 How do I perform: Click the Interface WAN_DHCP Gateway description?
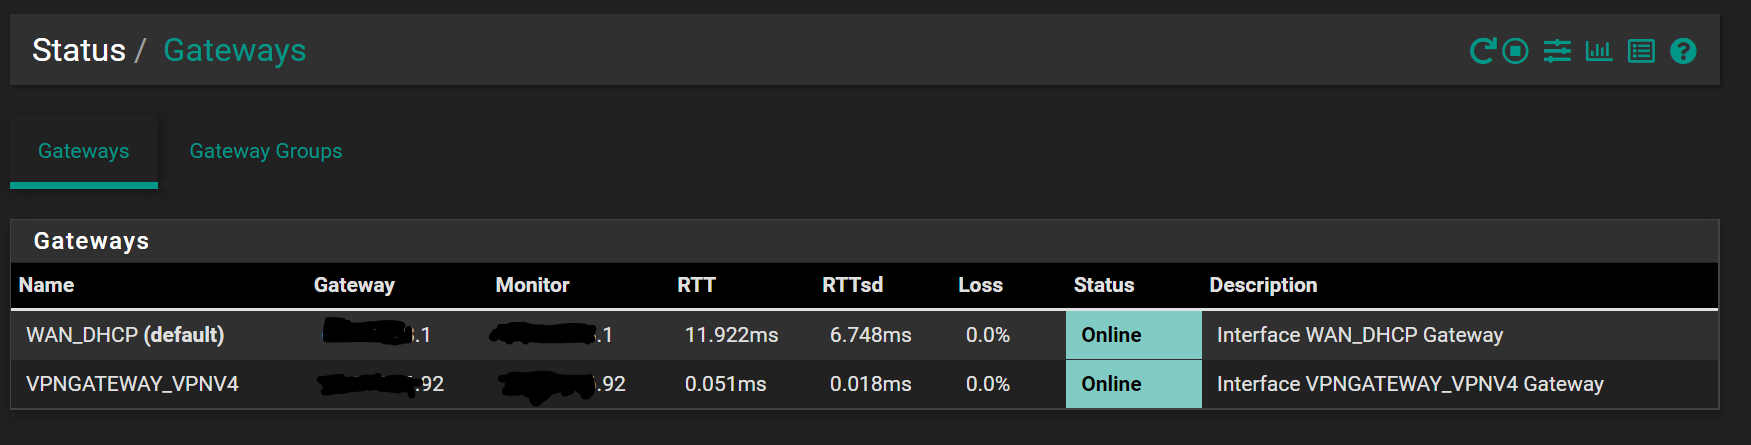1359,335
